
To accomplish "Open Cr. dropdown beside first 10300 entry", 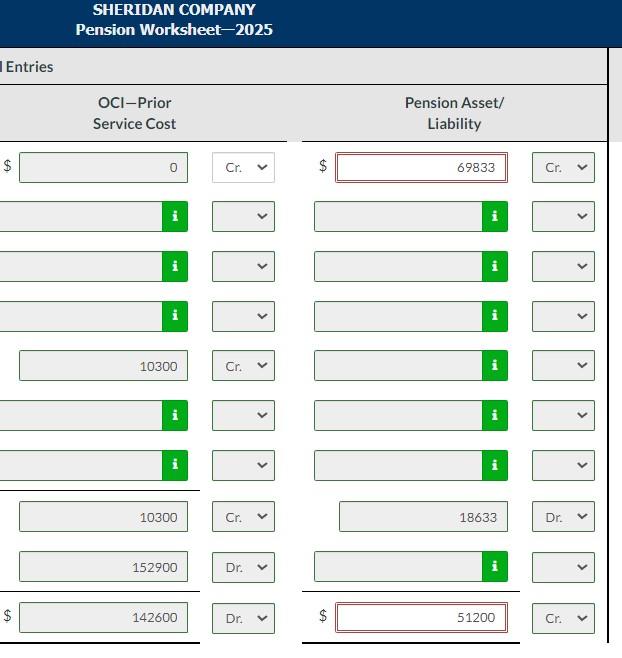I will point(243,366).
